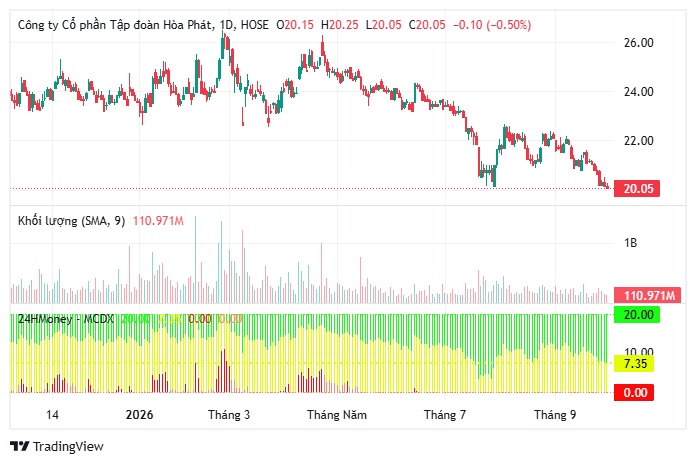Screen dimensions: 696x464
Task: Click the Tháng 3 label on time axis
Action: (229, 415)
